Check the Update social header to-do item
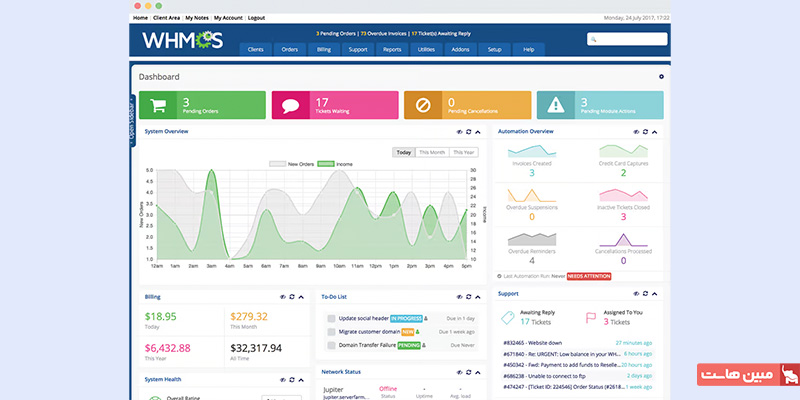The height and width of the screenshot is (400, 800). [x=331, y=318]
